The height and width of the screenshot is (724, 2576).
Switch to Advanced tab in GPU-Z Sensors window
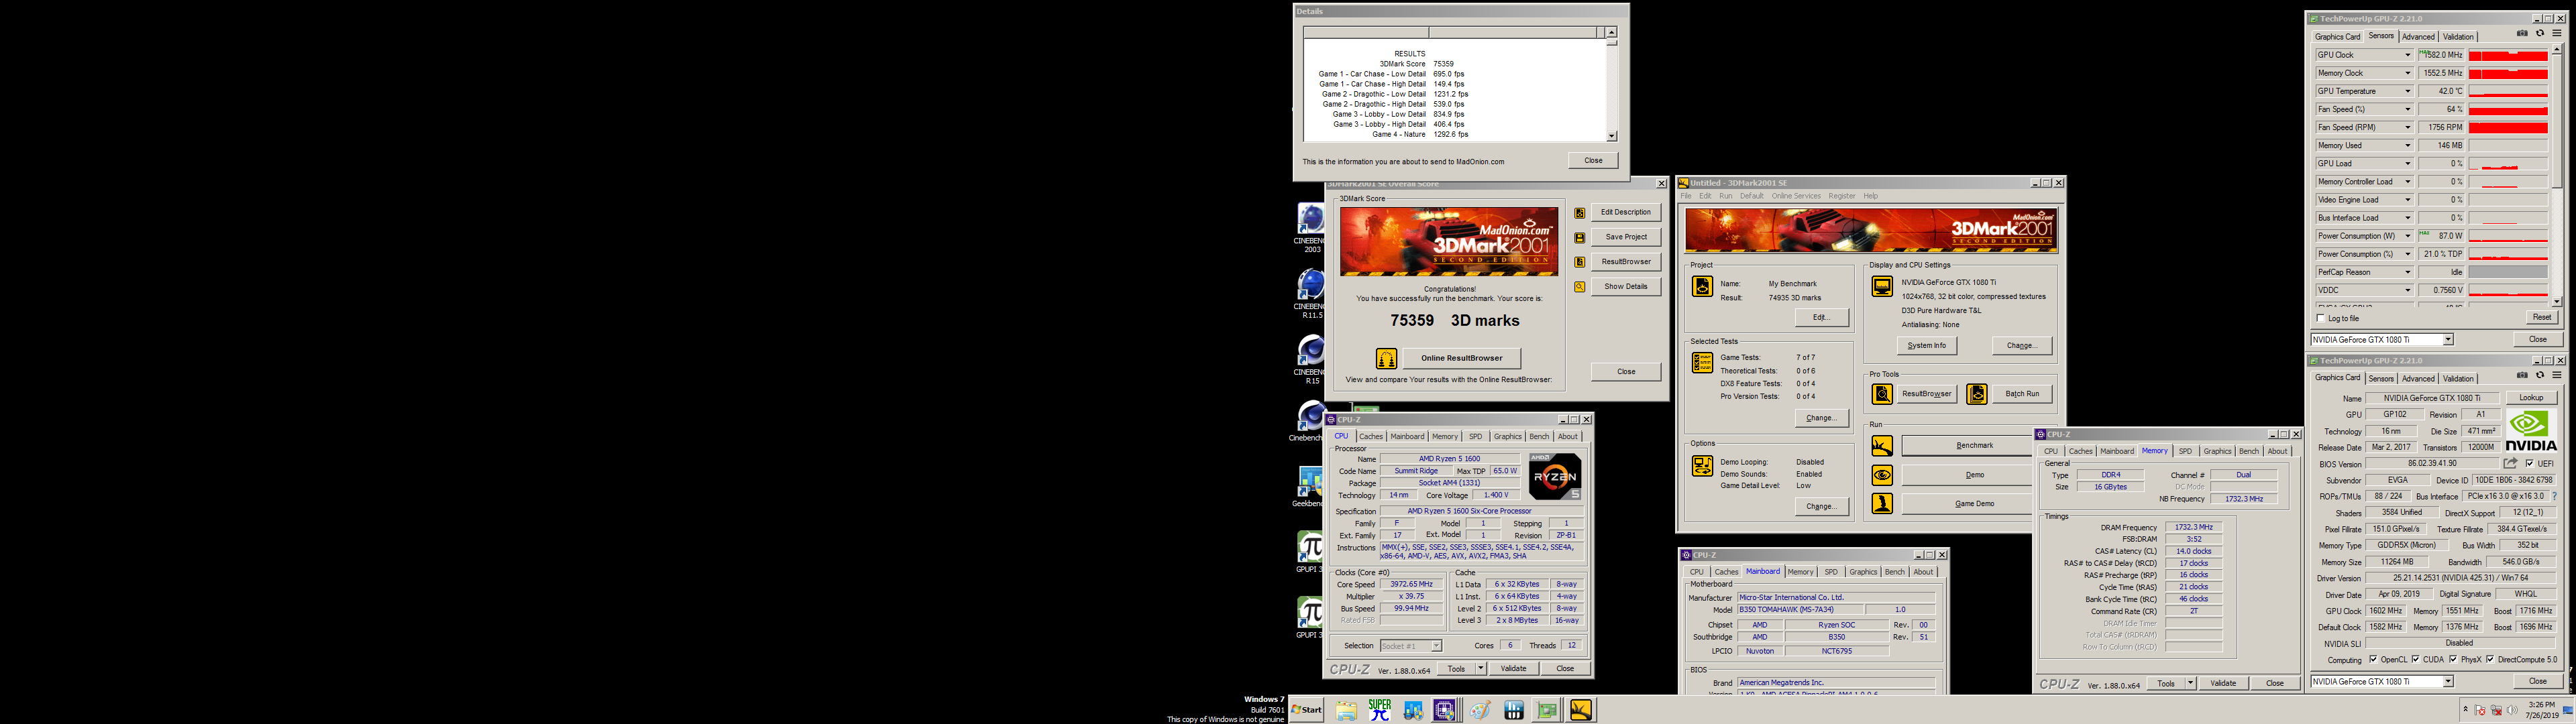[2418, 37]
